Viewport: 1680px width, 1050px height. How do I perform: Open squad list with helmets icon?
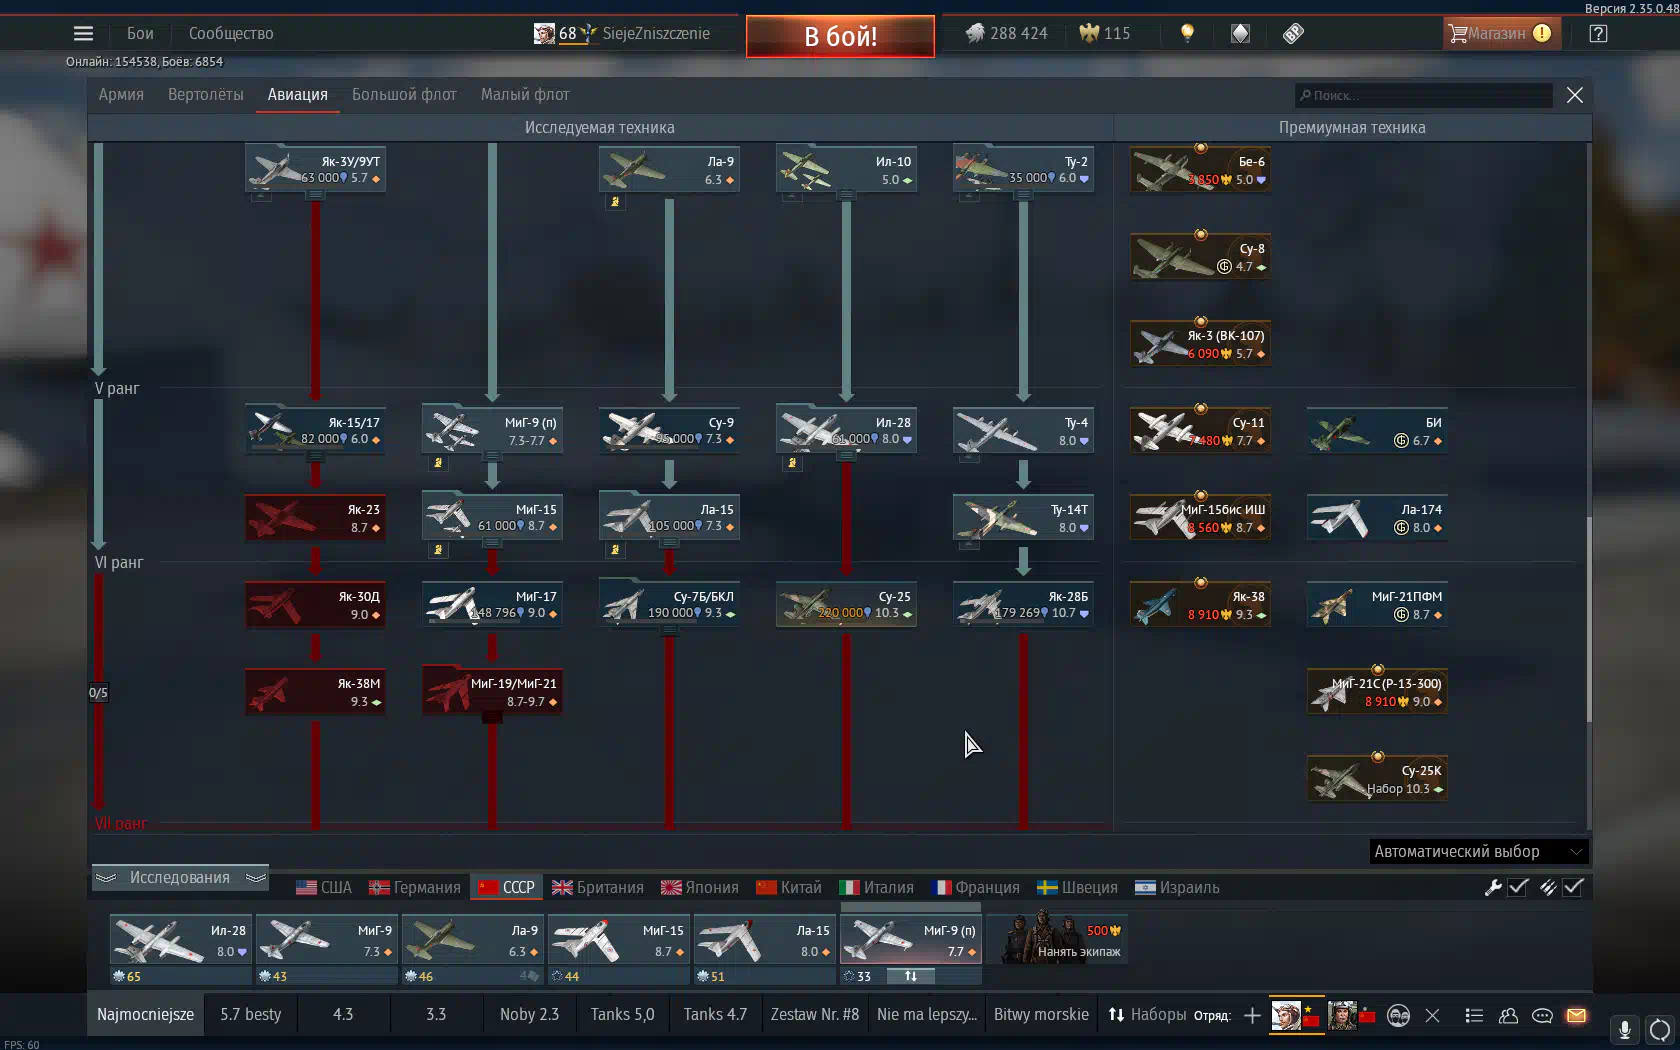[x=1398, y=1015]
